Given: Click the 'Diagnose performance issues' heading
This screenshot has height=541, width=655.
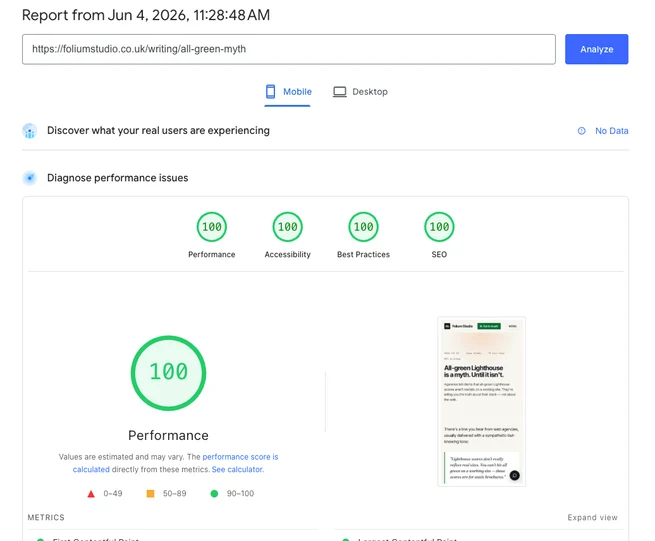Looking at the screenshot, I should coord(117,178).
